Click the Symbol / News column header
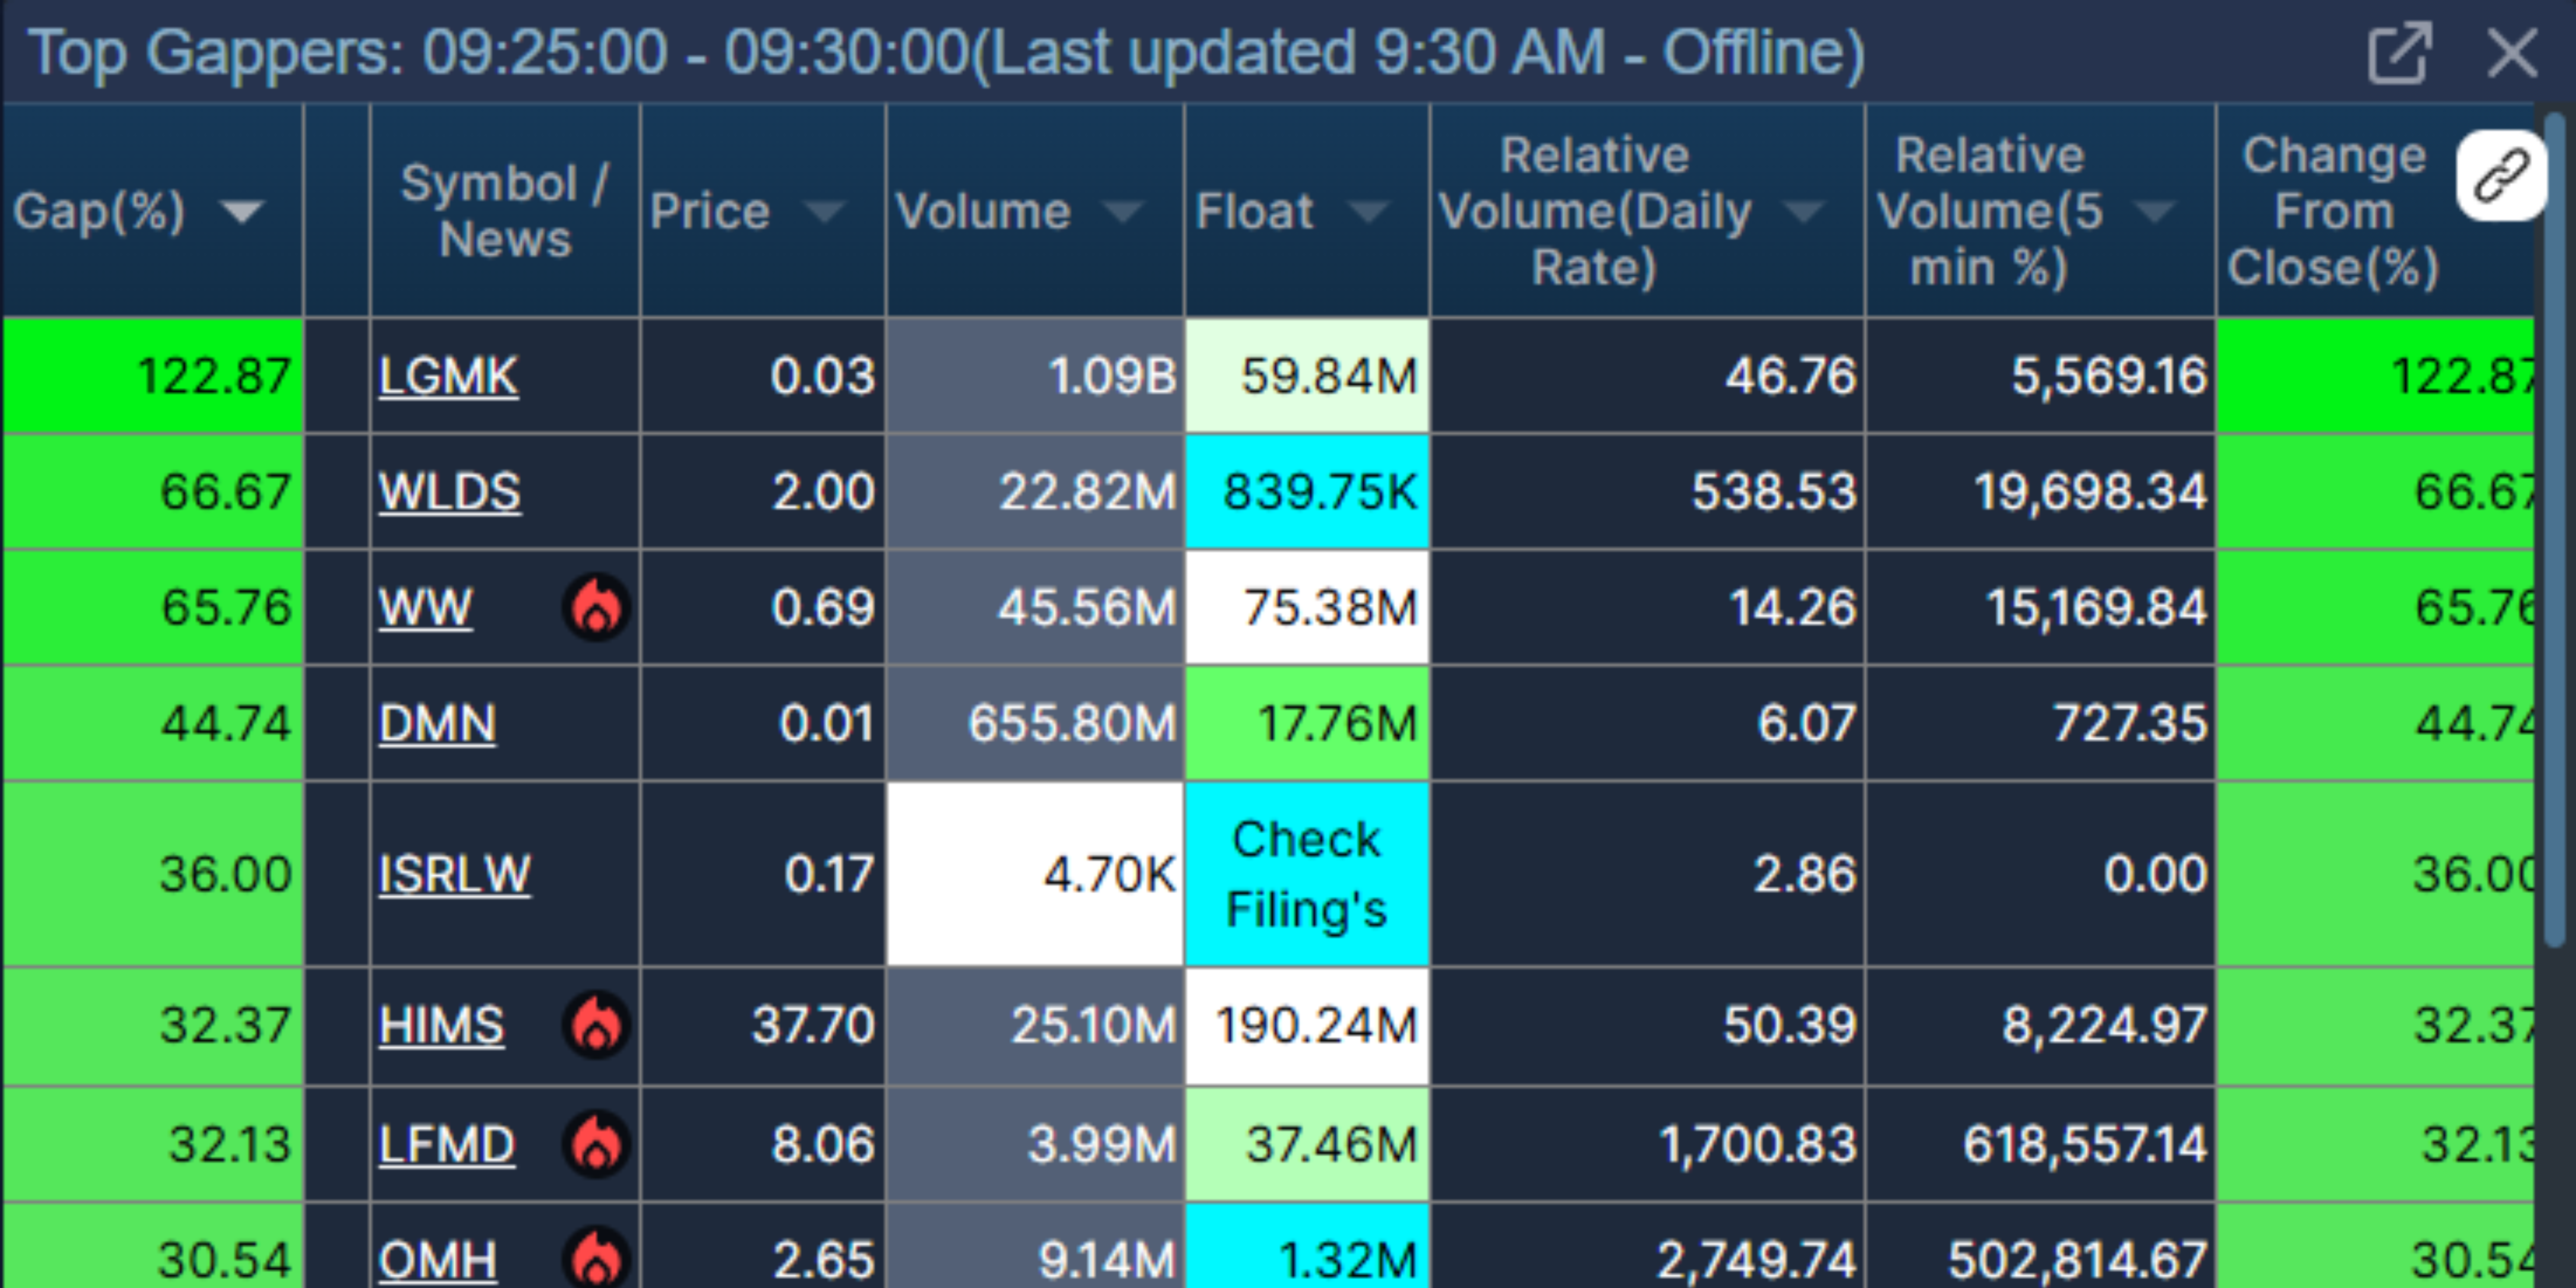The width and height of the screenshot is (2576, 1288). [x=505, y=211]
